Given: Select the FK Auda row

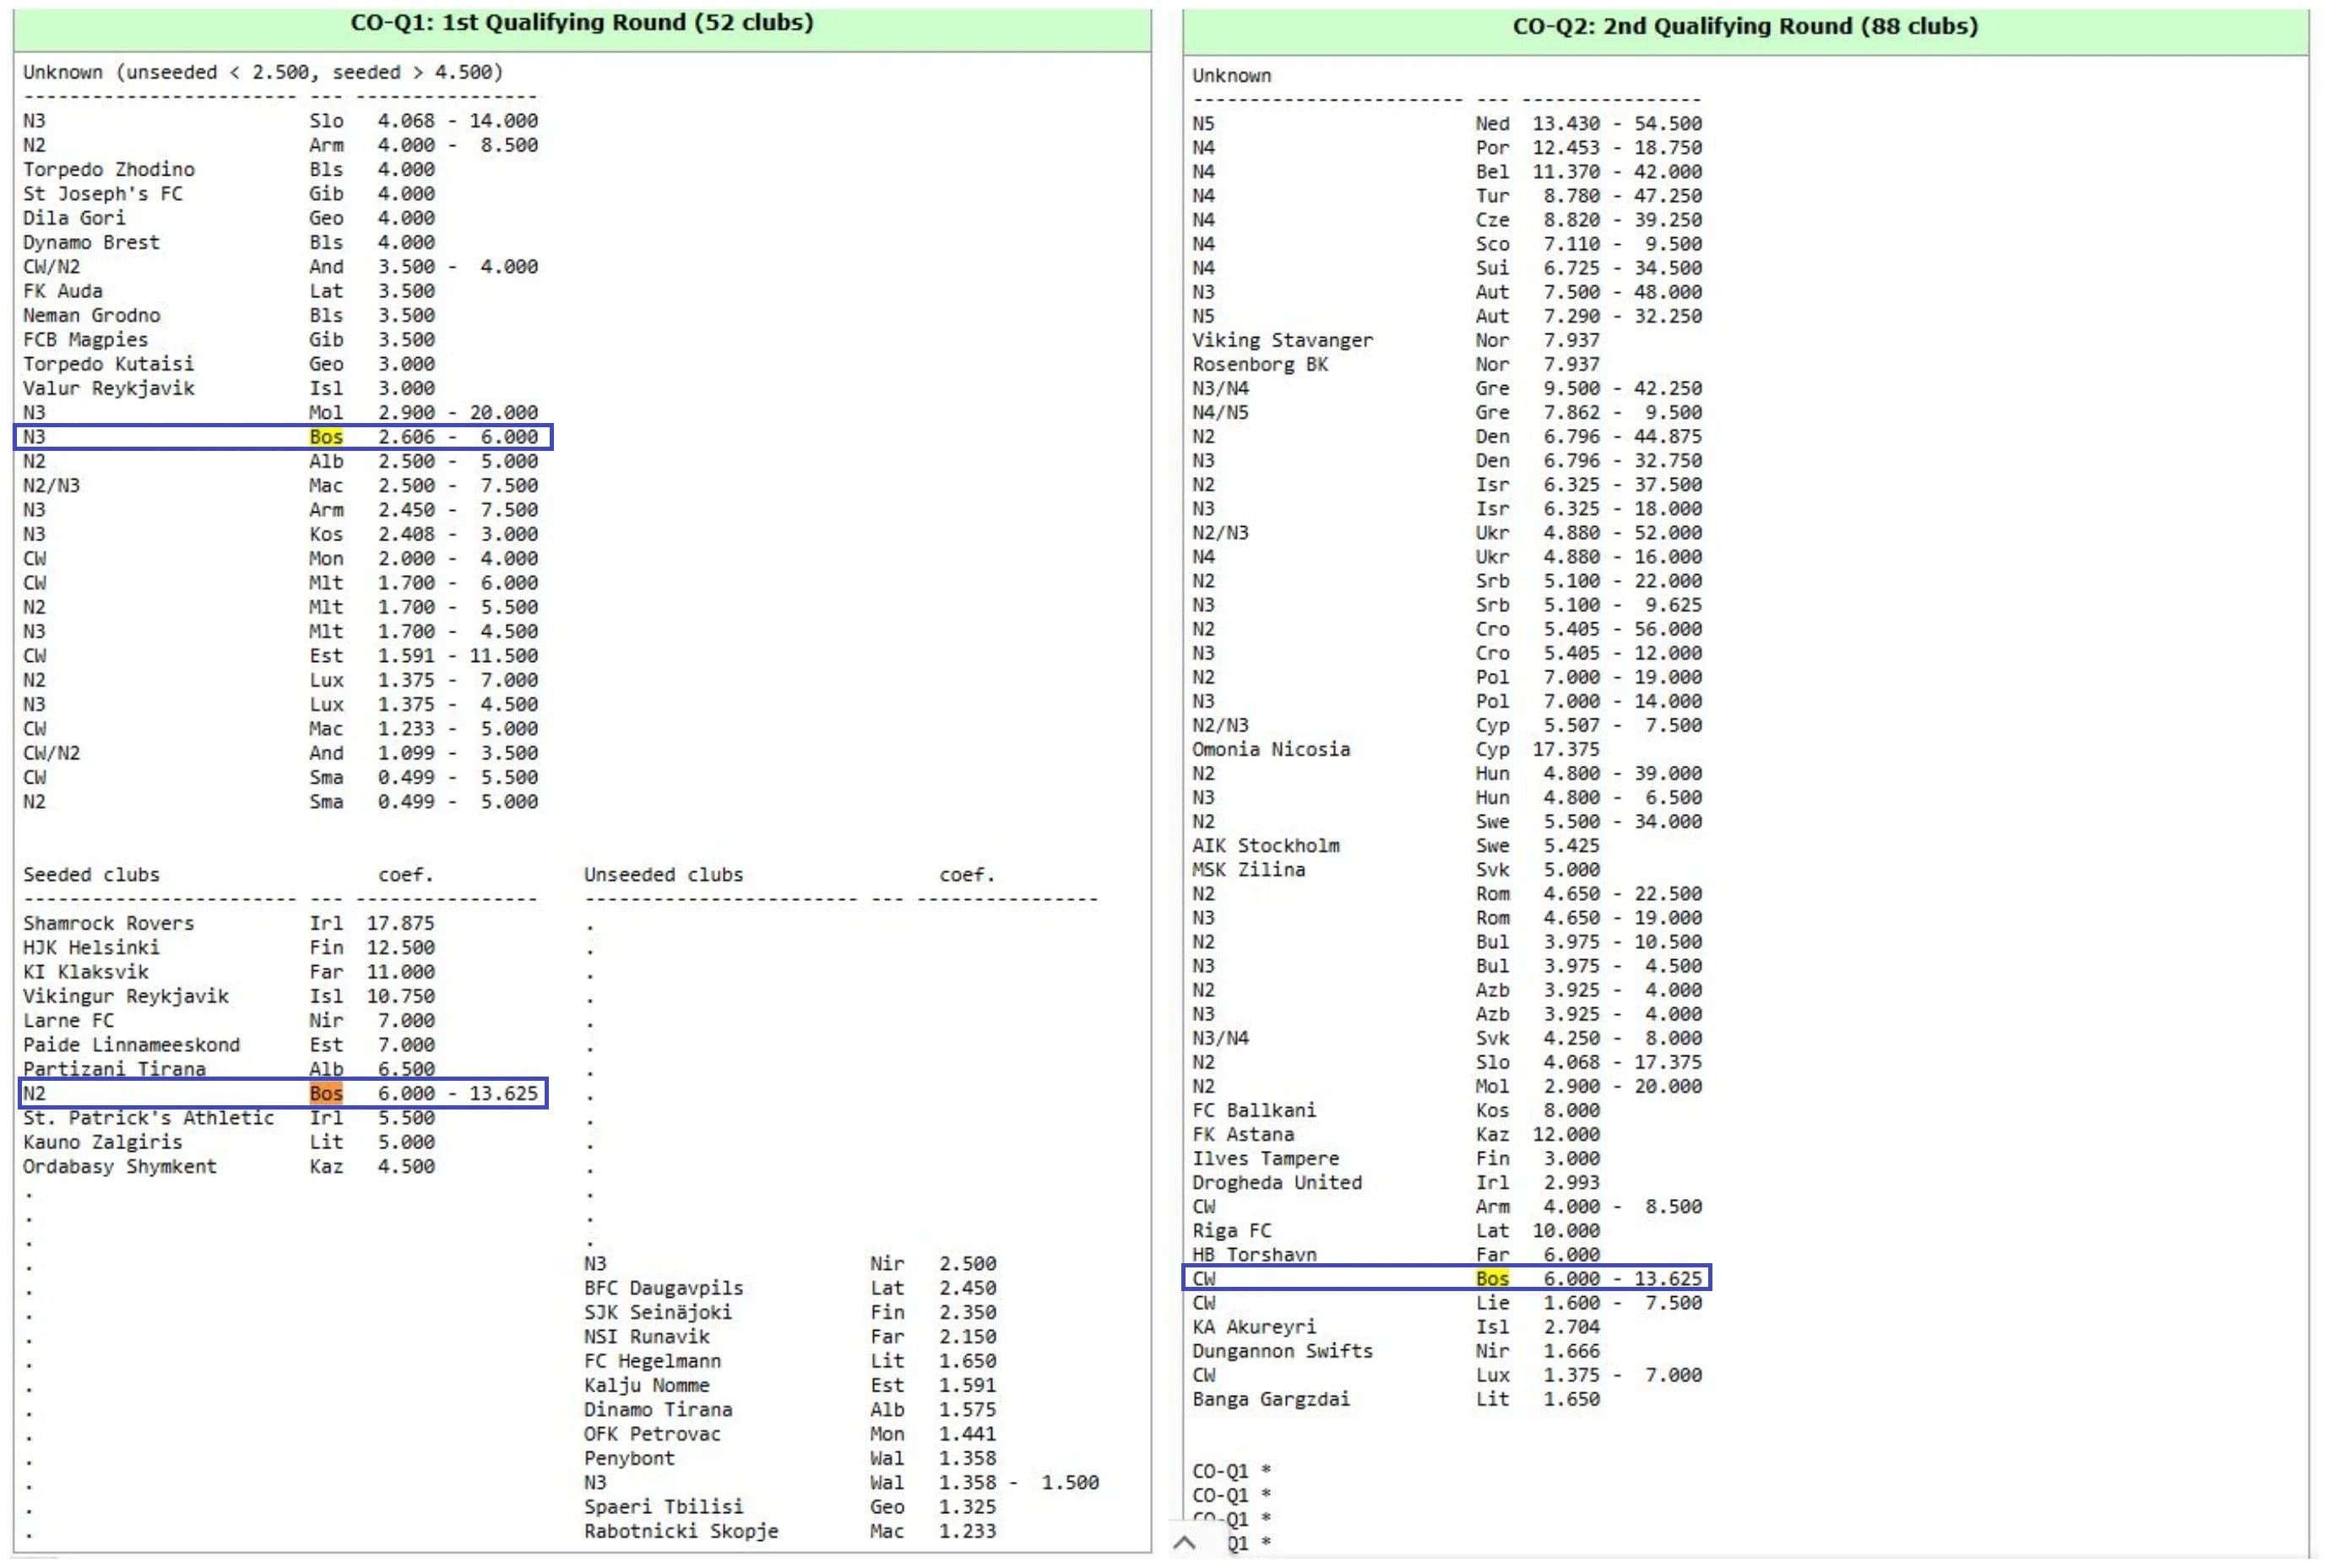Looking at the screenshot, I should click(229, 291).
